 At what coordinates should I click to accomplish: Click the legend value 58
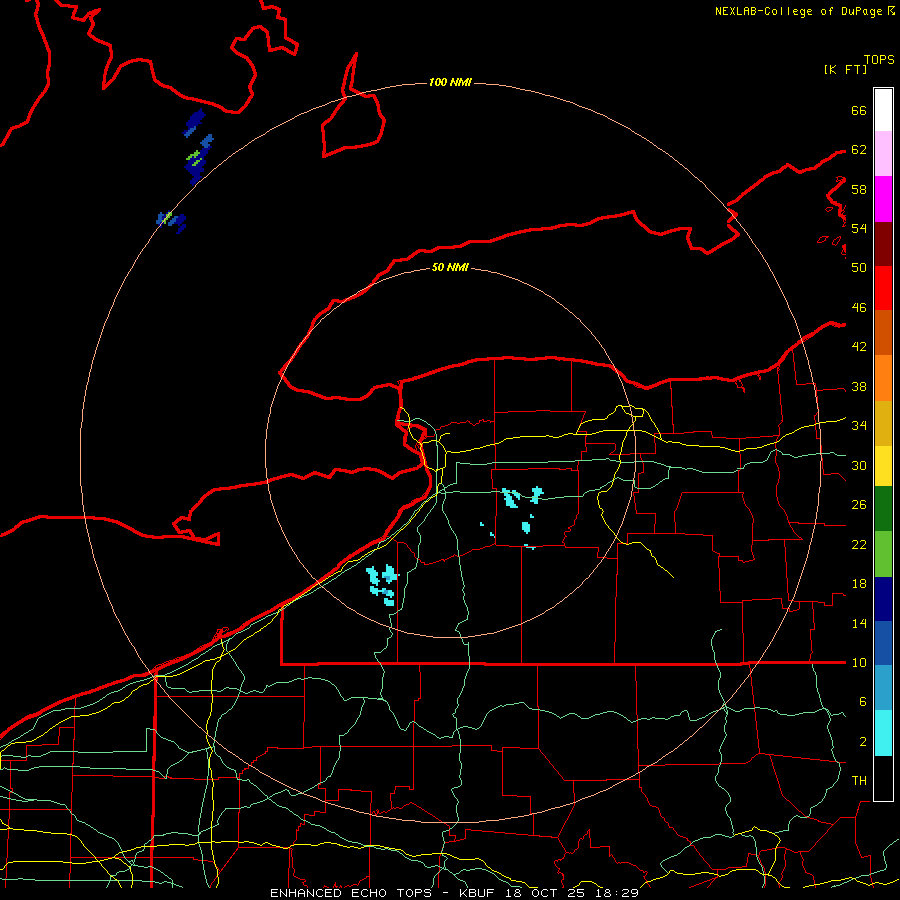859,189
